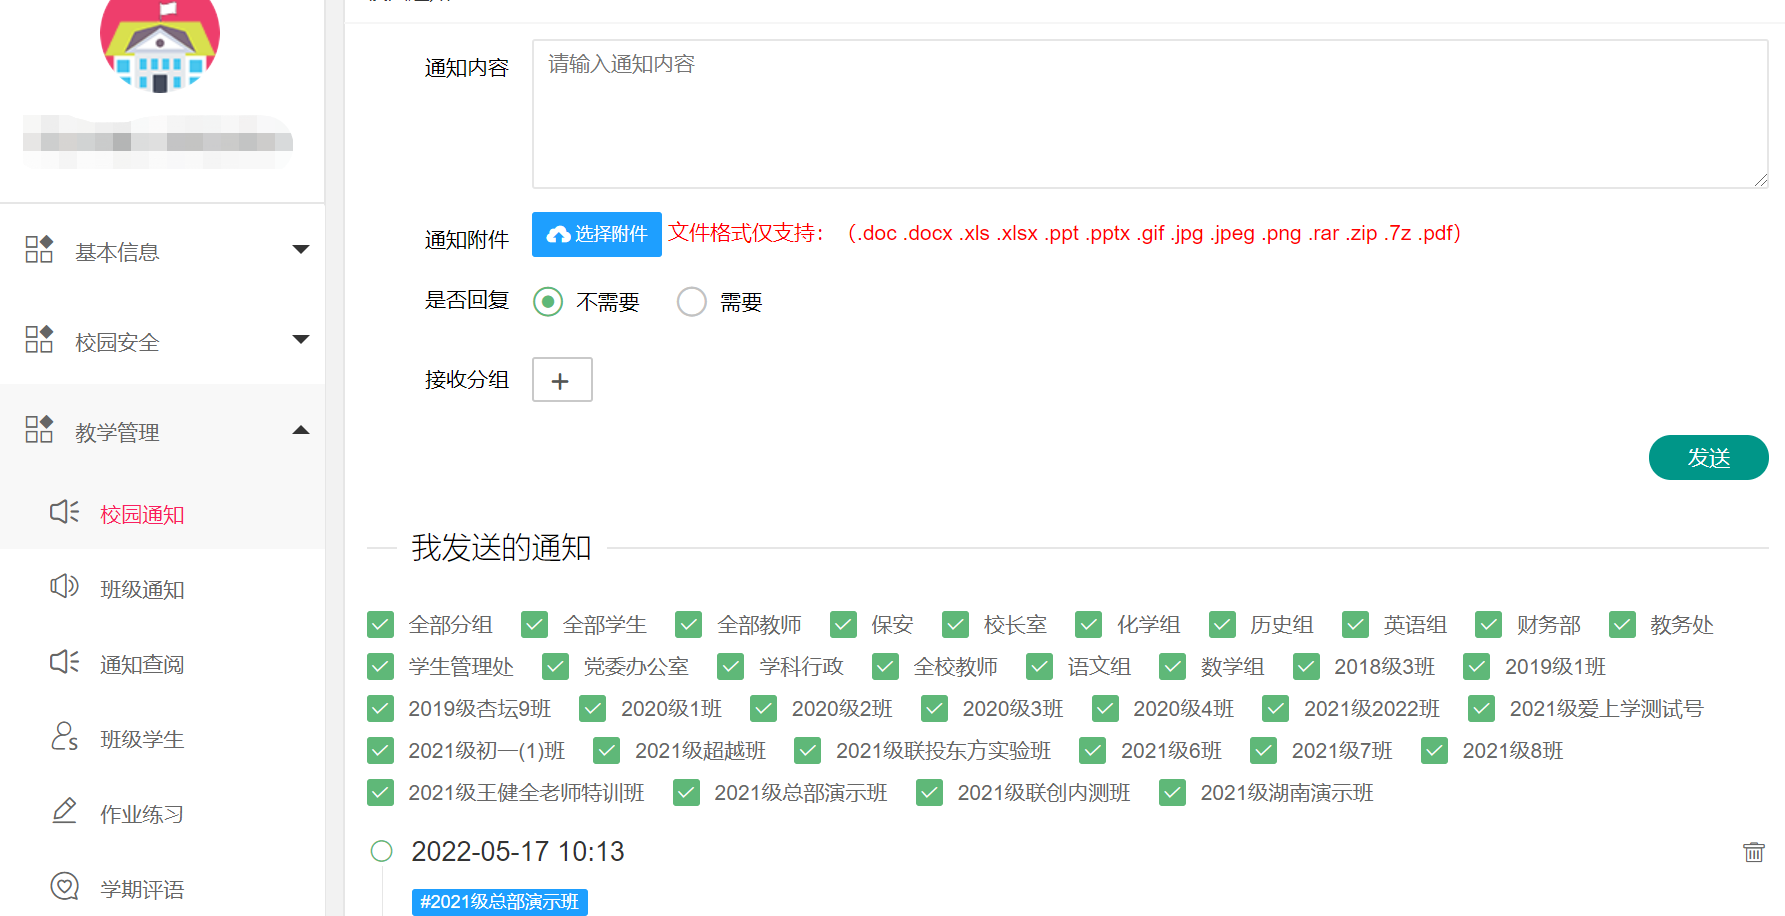This screenshot has width=1785, height=916.
Task: Click into the 通知内容 text area
Action: 1149,114
